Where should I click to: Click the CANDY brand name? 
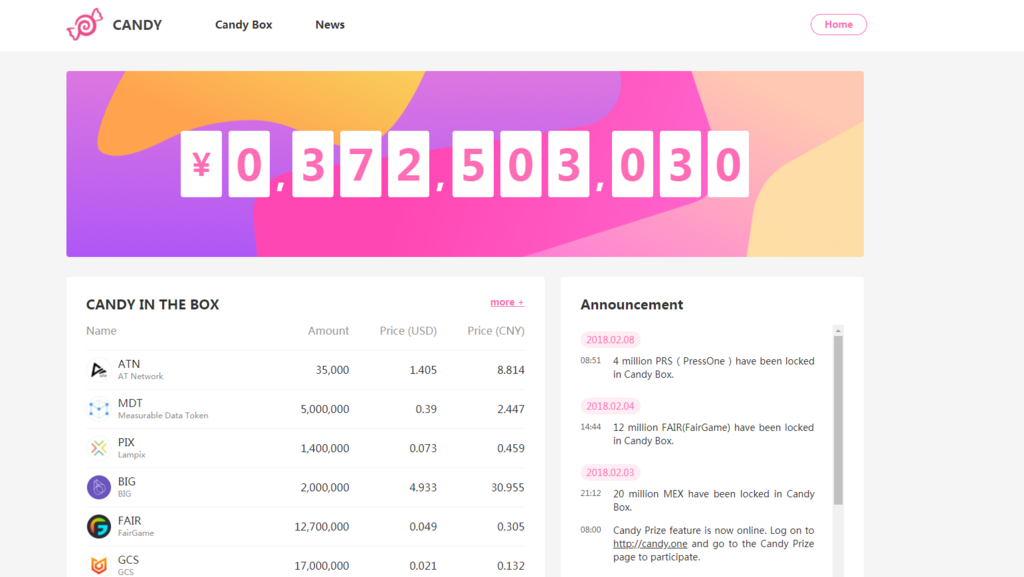click(x=137, y=25)
